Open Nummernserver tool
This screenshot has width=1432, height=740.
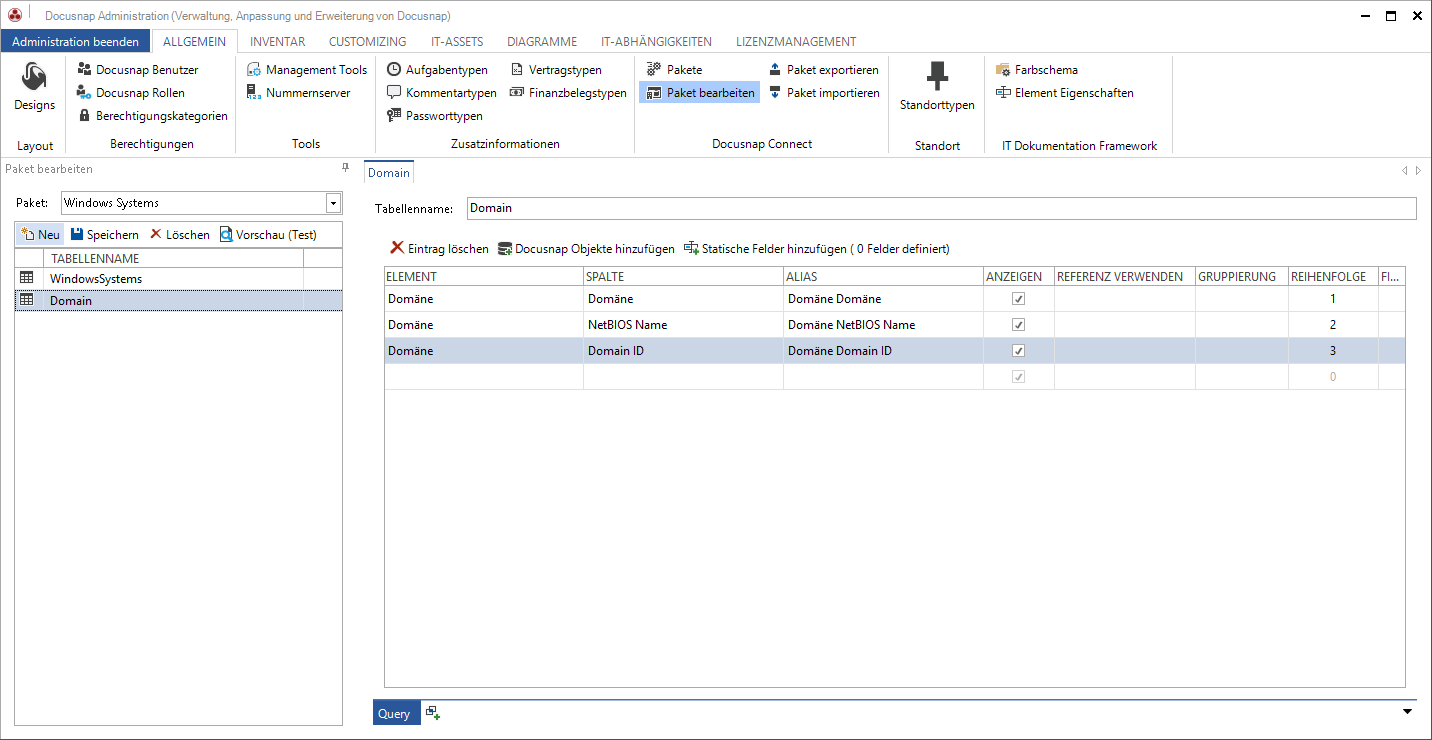tap(299, 93)
